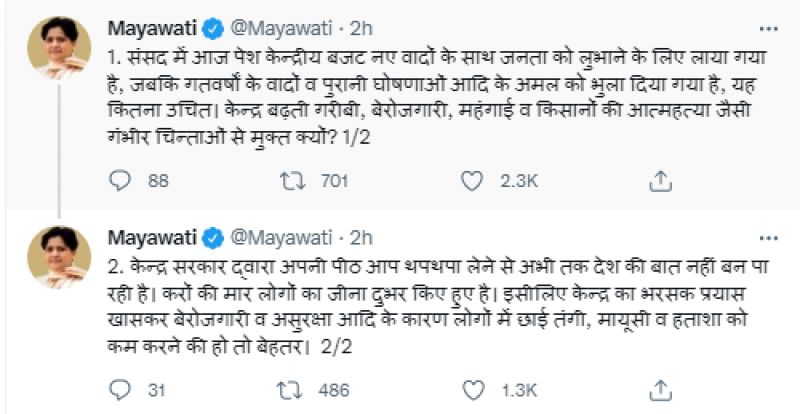This screenshot has height=414, width=800.
Task: Like the first tweet with 2.3K likes
Action: [471, 181]
